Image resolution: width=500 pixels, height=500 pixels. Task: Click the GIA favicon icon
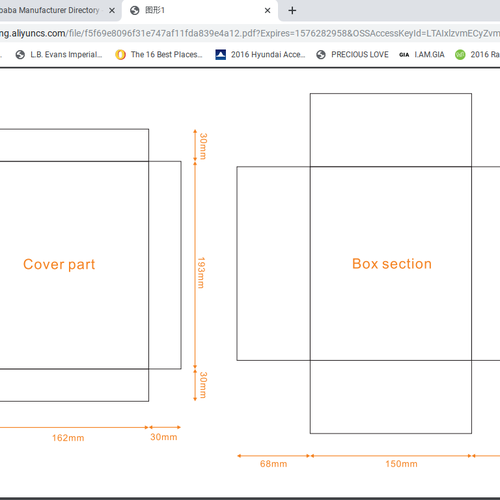pyautogui.click(x=404, y=55)
